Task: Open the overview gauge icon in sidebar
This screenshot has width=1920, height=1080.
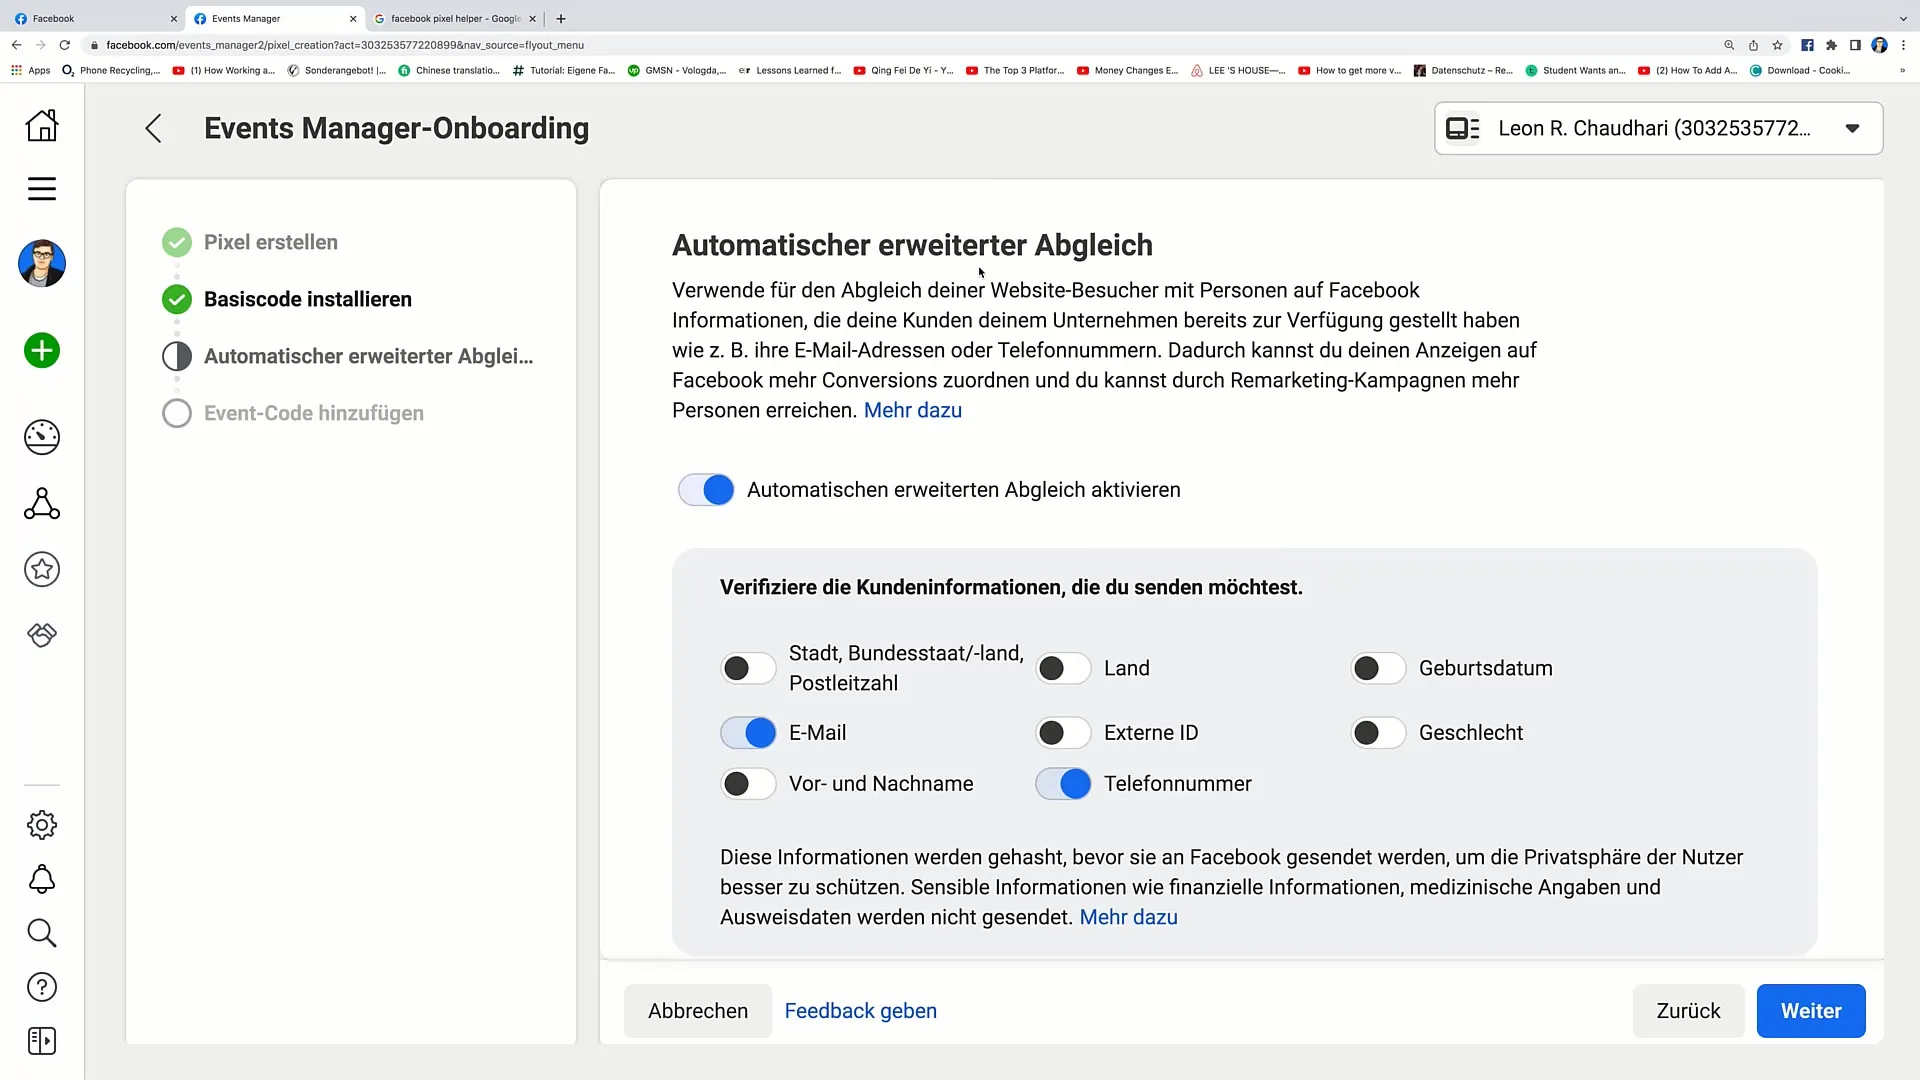Action: click(42, 437)
